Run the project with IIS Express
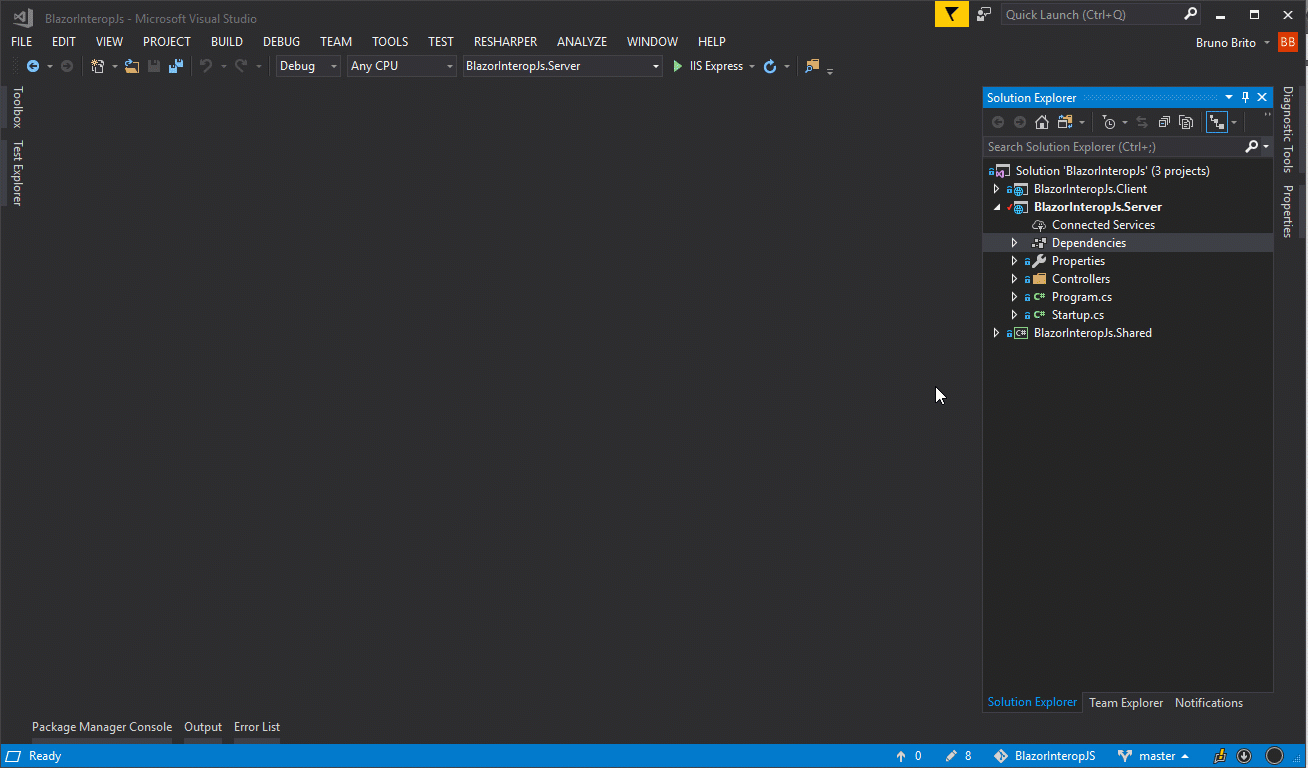 click(708, 66)
